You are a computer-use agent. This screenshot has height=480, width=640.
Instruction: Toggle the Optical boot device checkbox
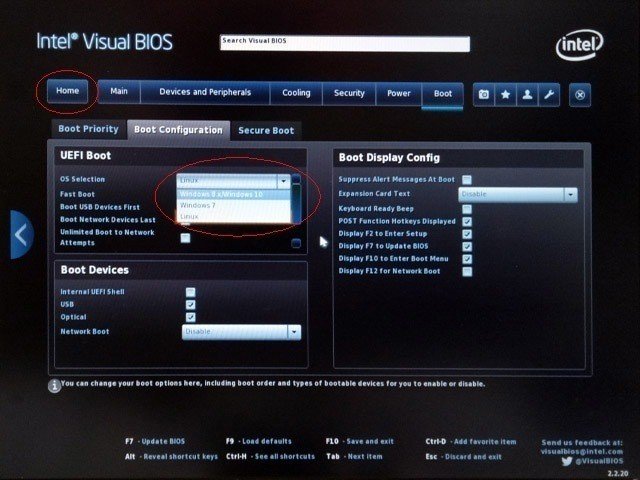pos(190,317)
